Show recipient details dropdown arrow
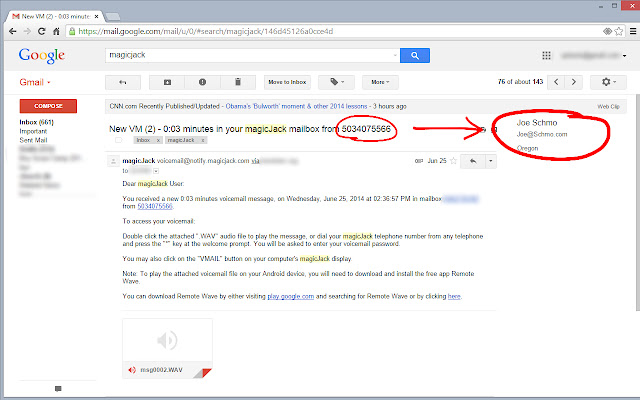 (x=156, y=171)
